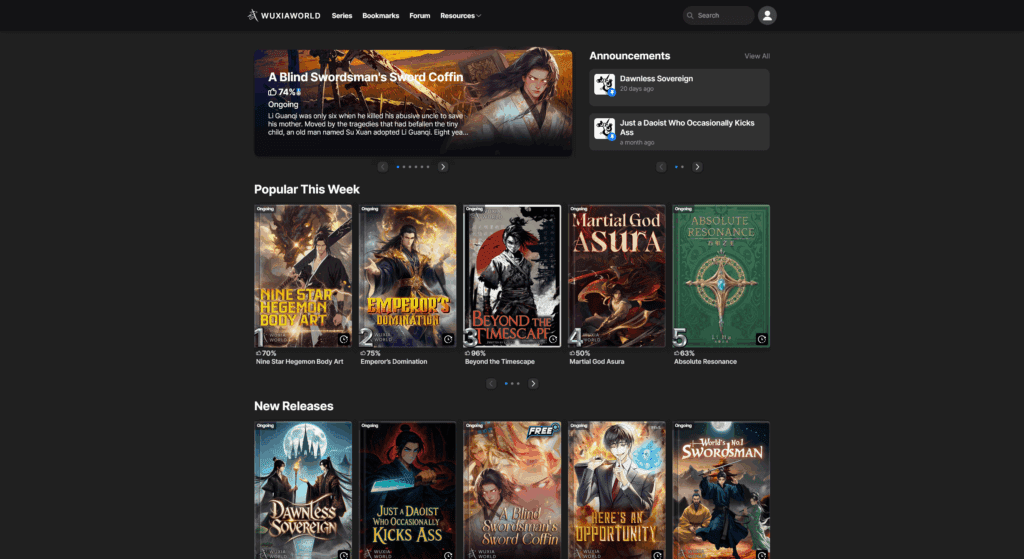The image size is (1024, 559).
Task: Click Ongoing status on featured banner
Action: [x=283, y=104]
